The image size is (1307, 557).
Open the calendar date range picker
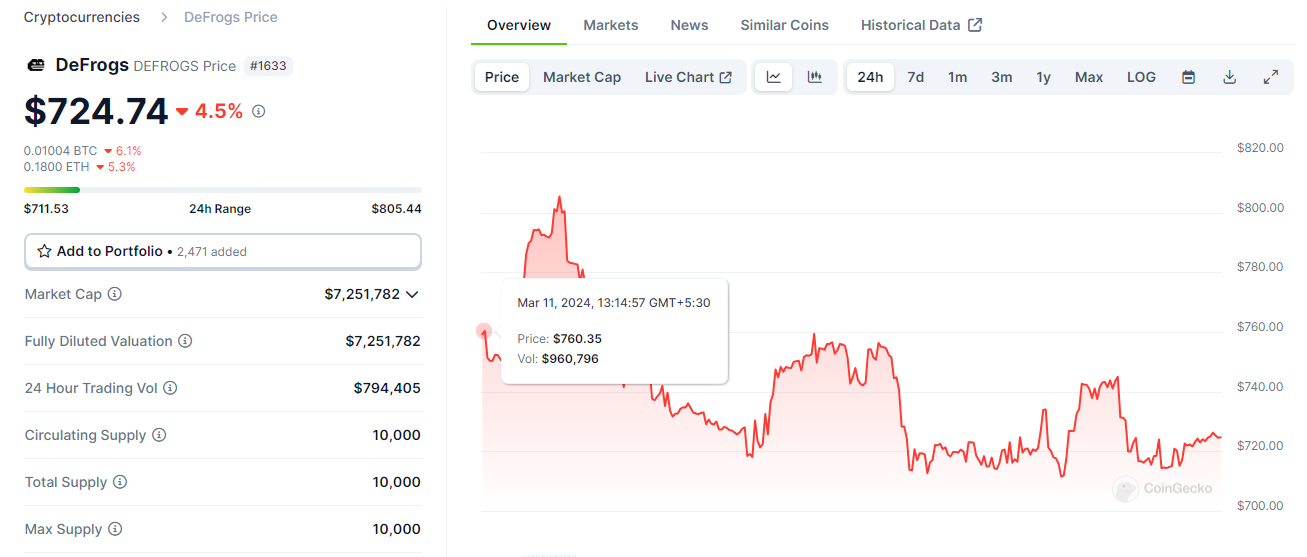(1188, 77)
